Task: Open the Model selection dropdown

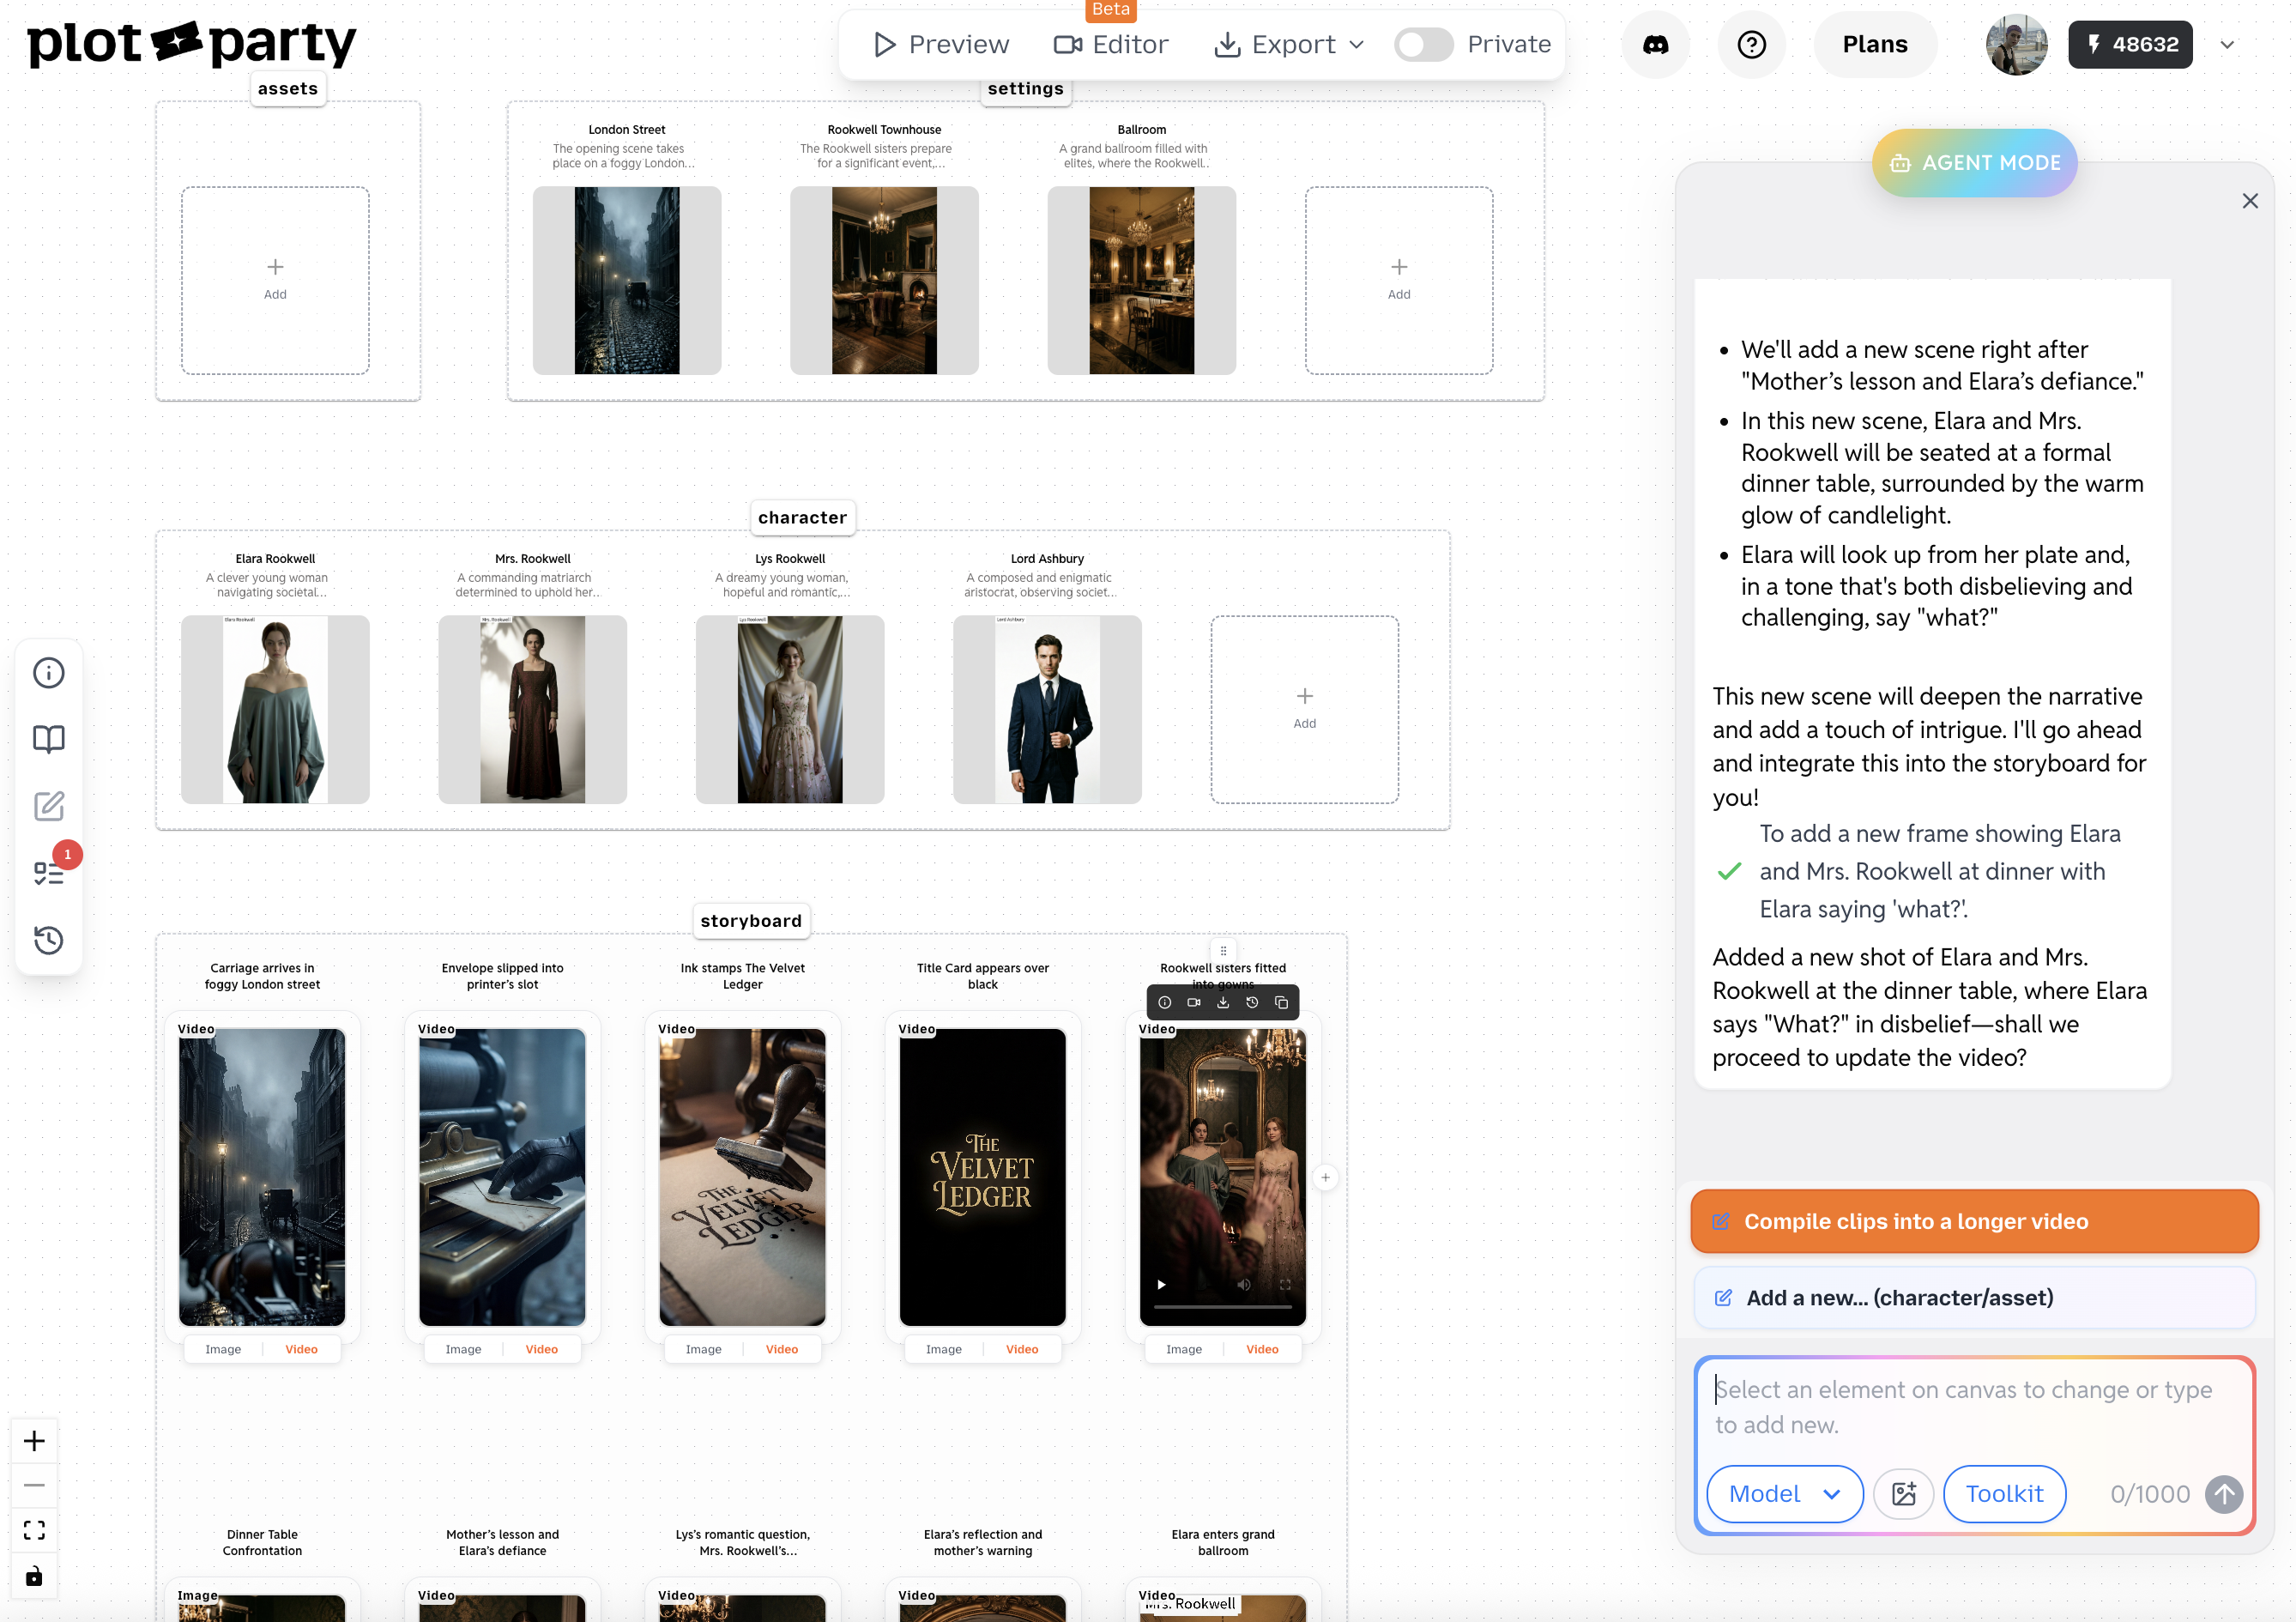Action: coord(1784,1493)
